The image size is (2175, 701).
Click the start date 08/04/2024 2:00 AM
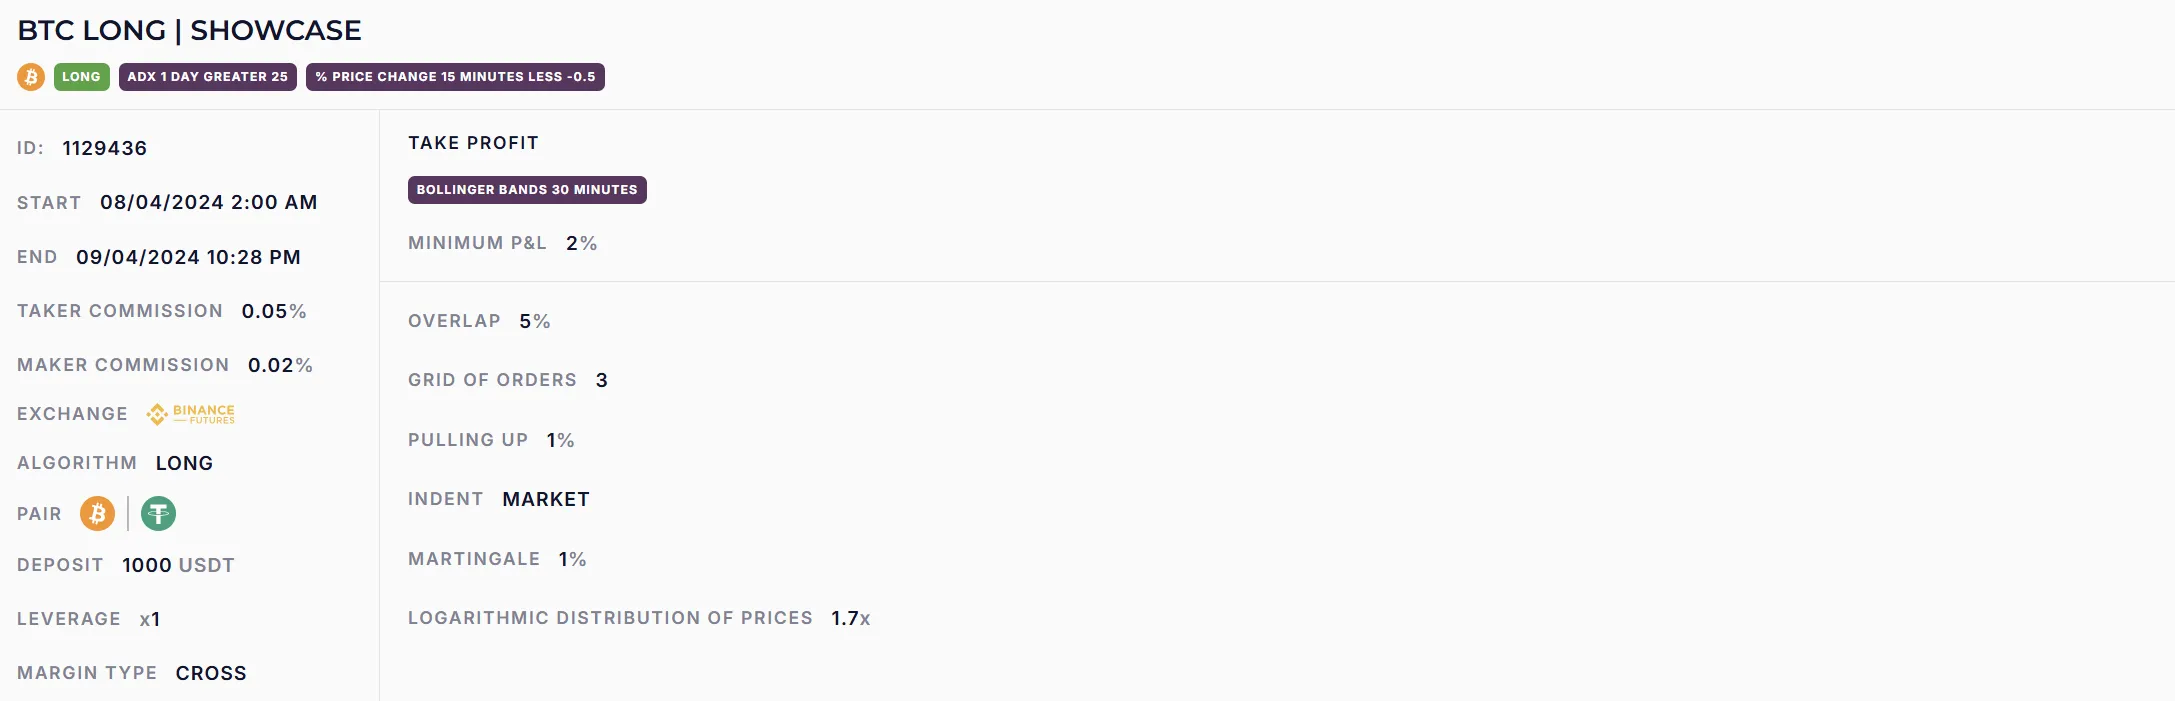pos(208,202)
